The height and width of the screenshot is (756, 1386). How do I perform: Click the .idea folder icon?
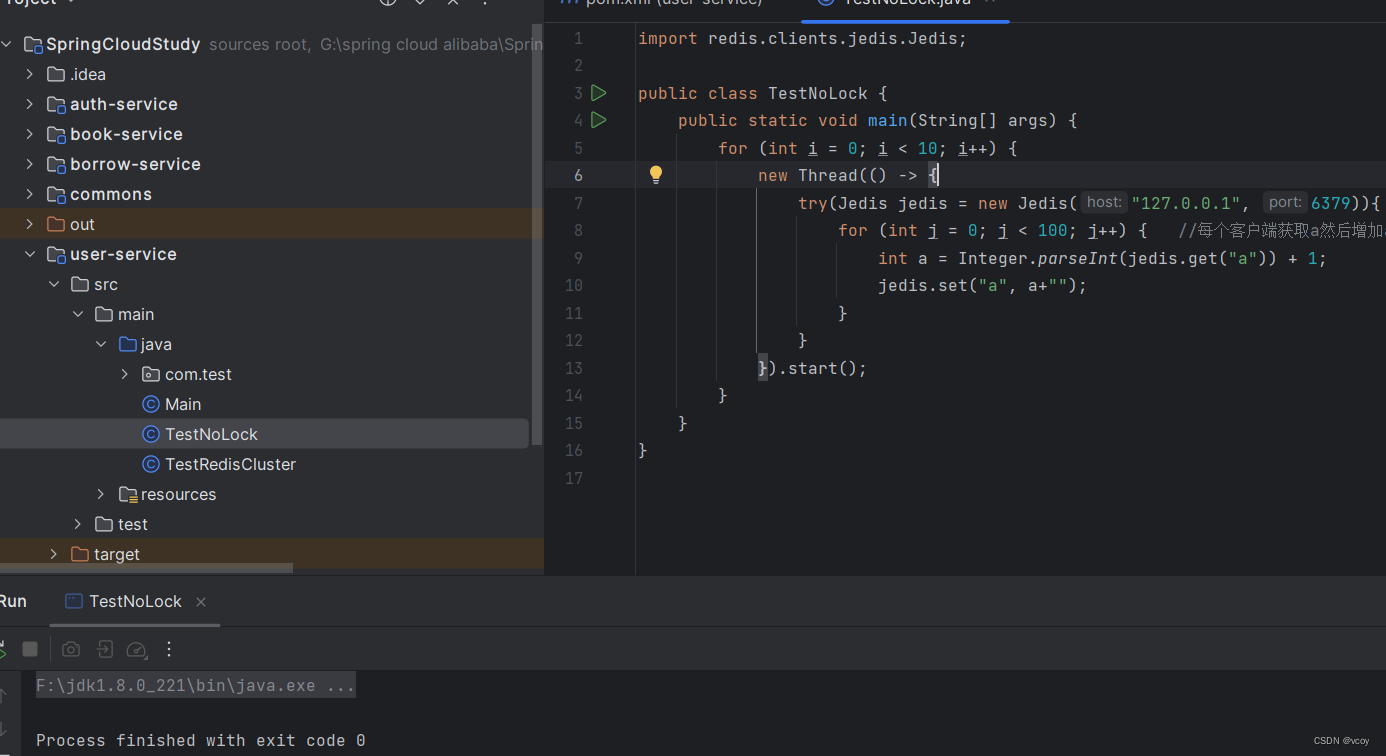56,74
